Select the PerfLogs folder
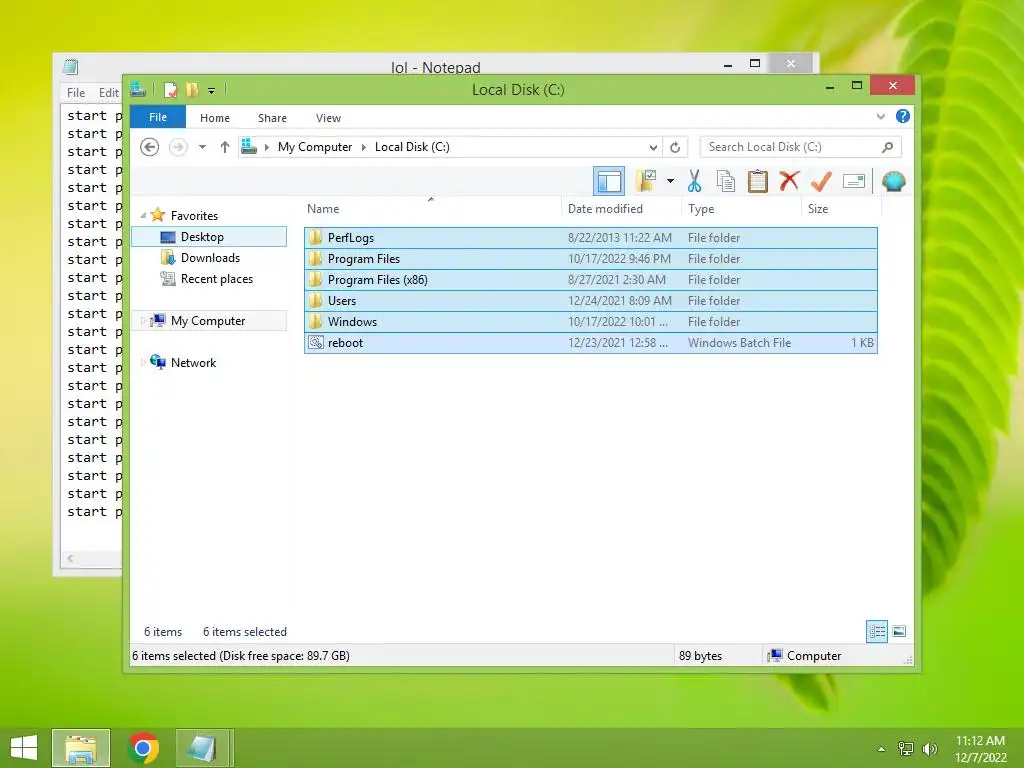 [591, 238]
